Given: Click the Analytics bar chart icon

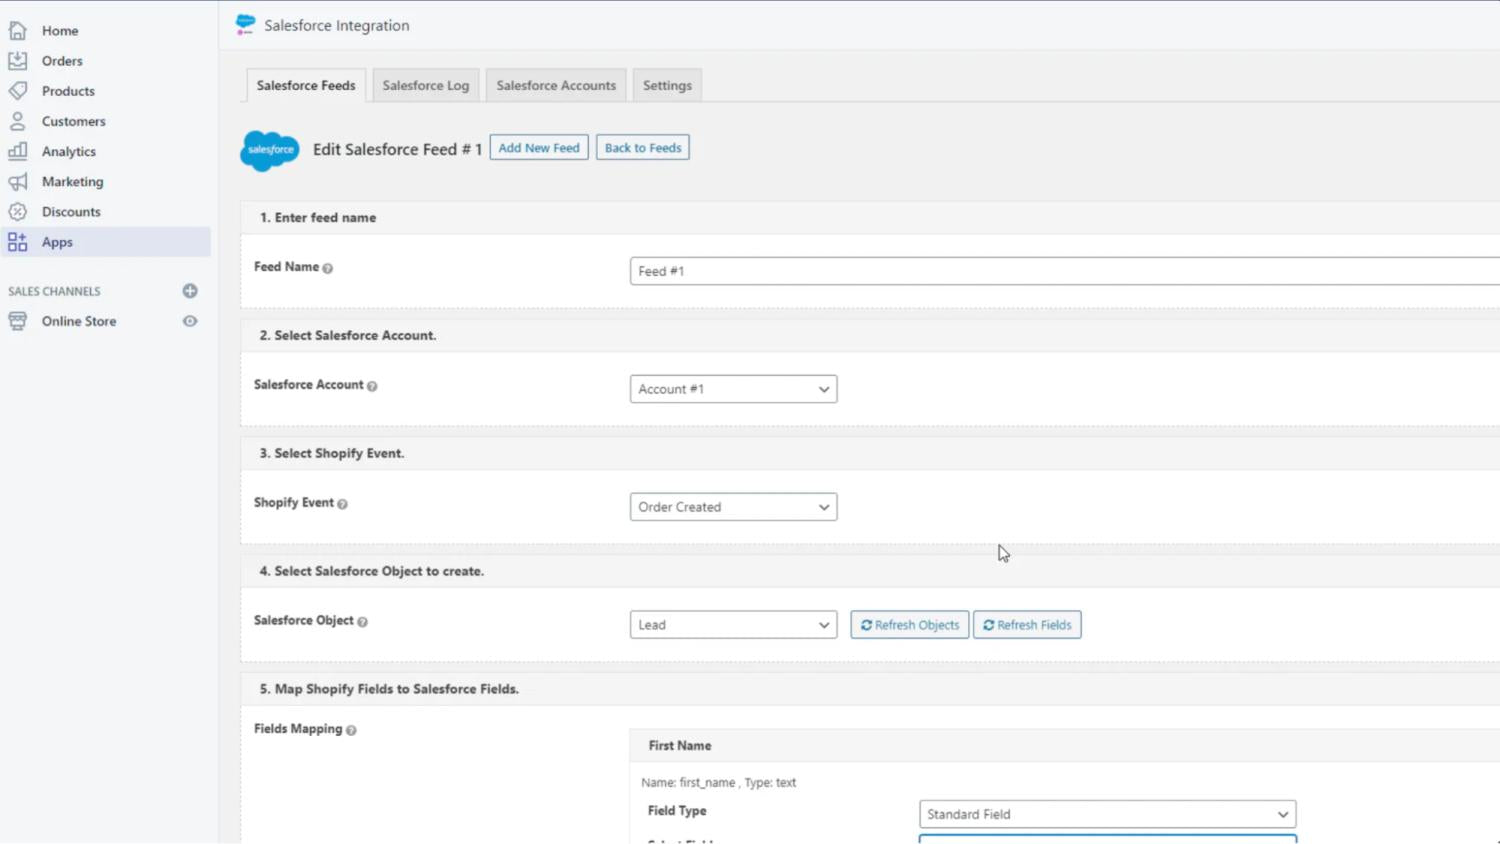Looking at the screenshot, I should [17, 151].
